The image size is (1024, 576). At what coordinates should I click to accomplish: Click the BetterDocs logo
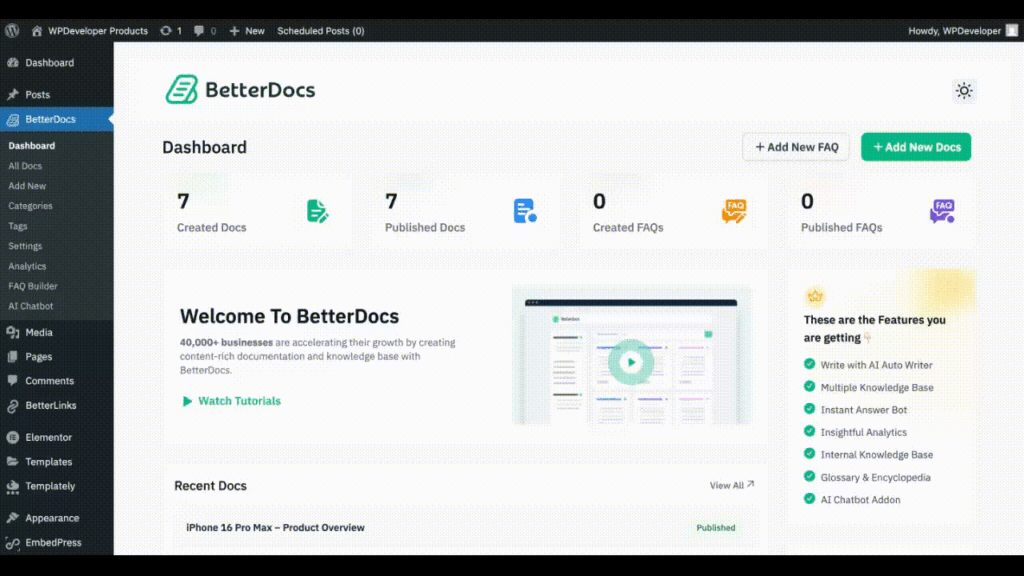240,89
